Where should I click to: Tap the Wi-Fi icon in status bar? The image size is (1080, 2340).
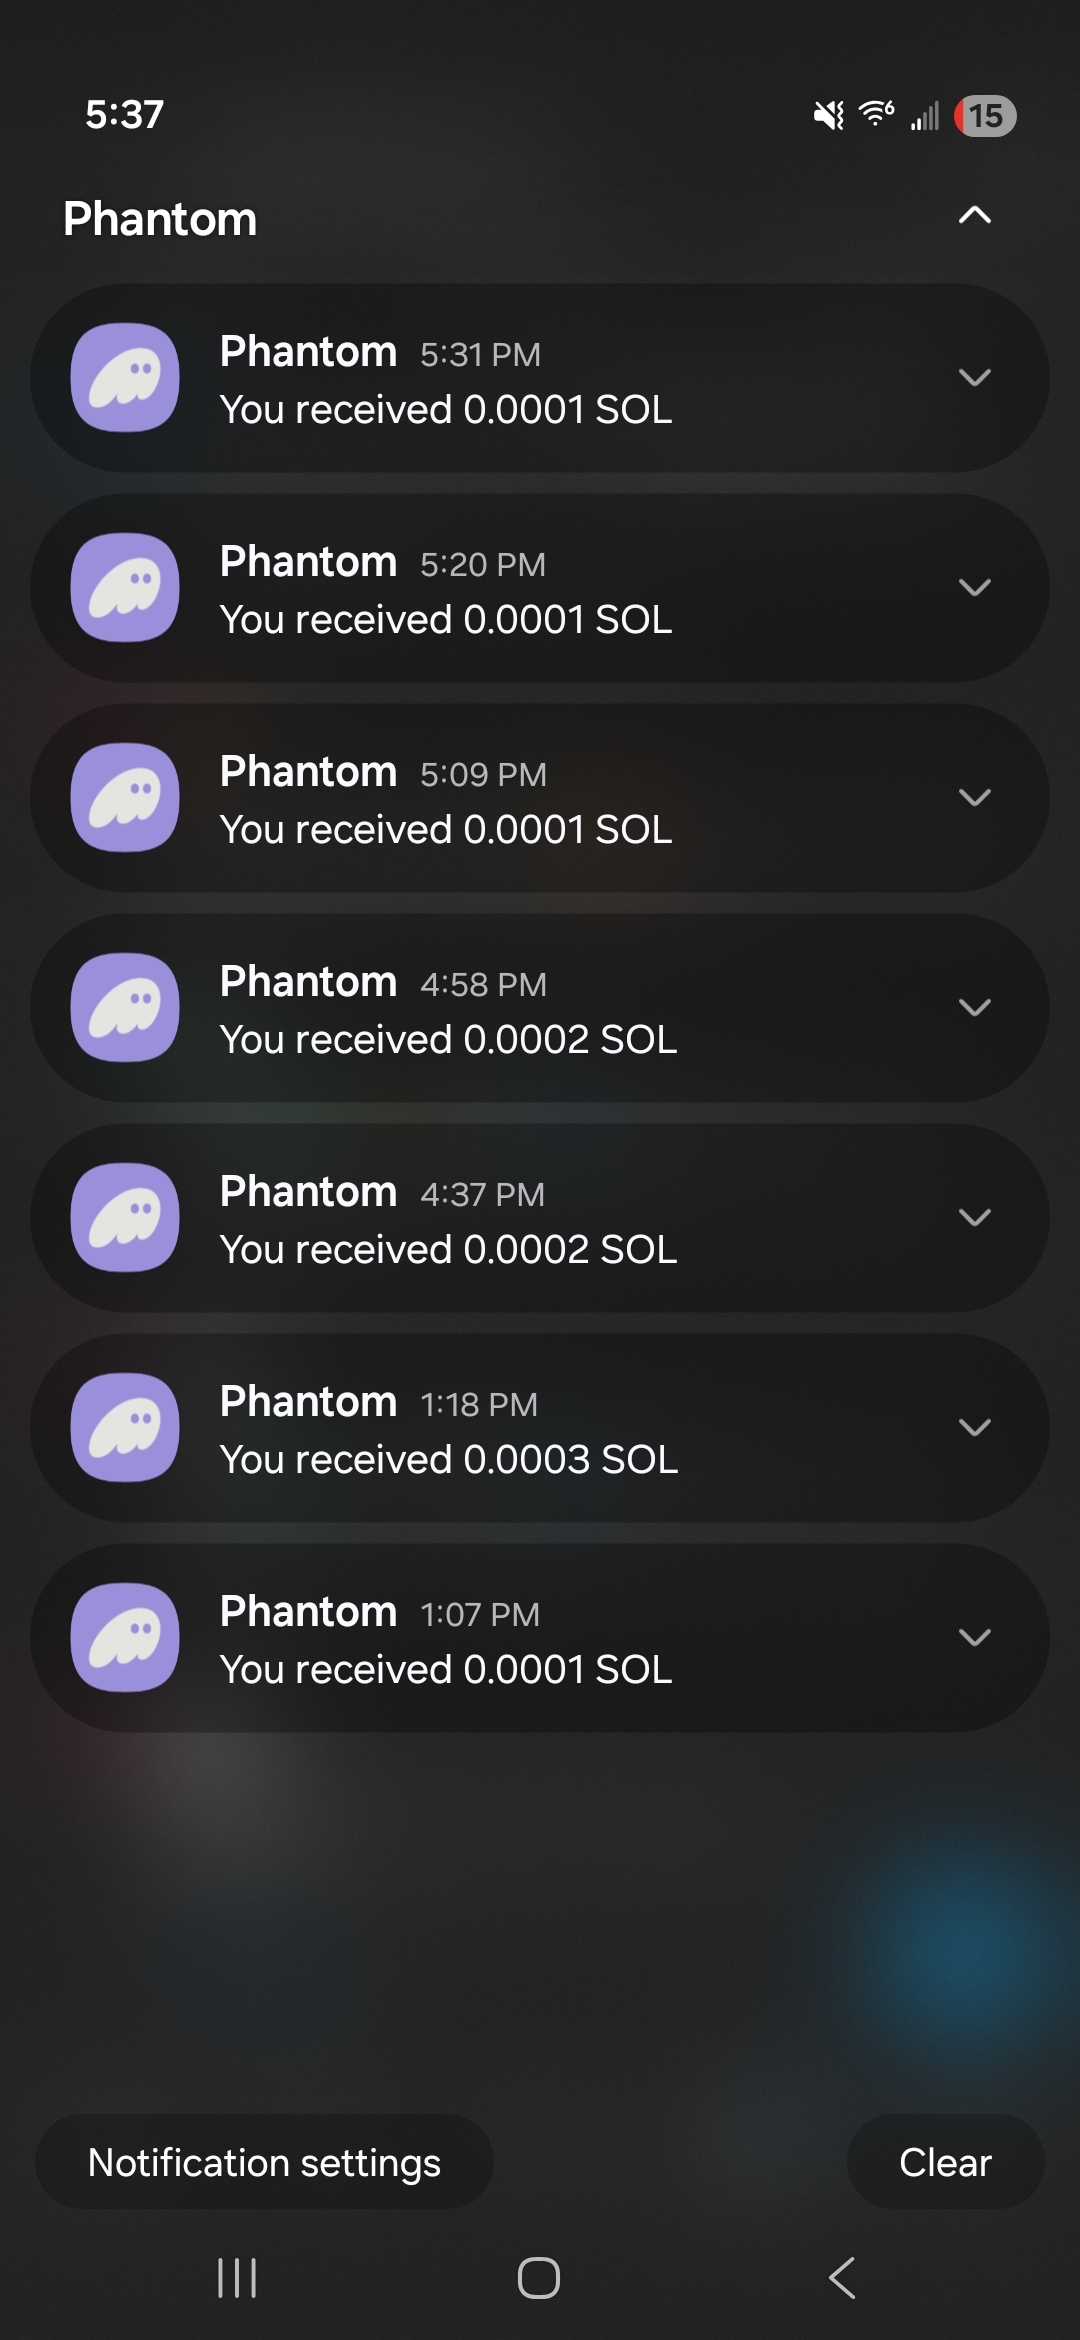click(876, 114)
